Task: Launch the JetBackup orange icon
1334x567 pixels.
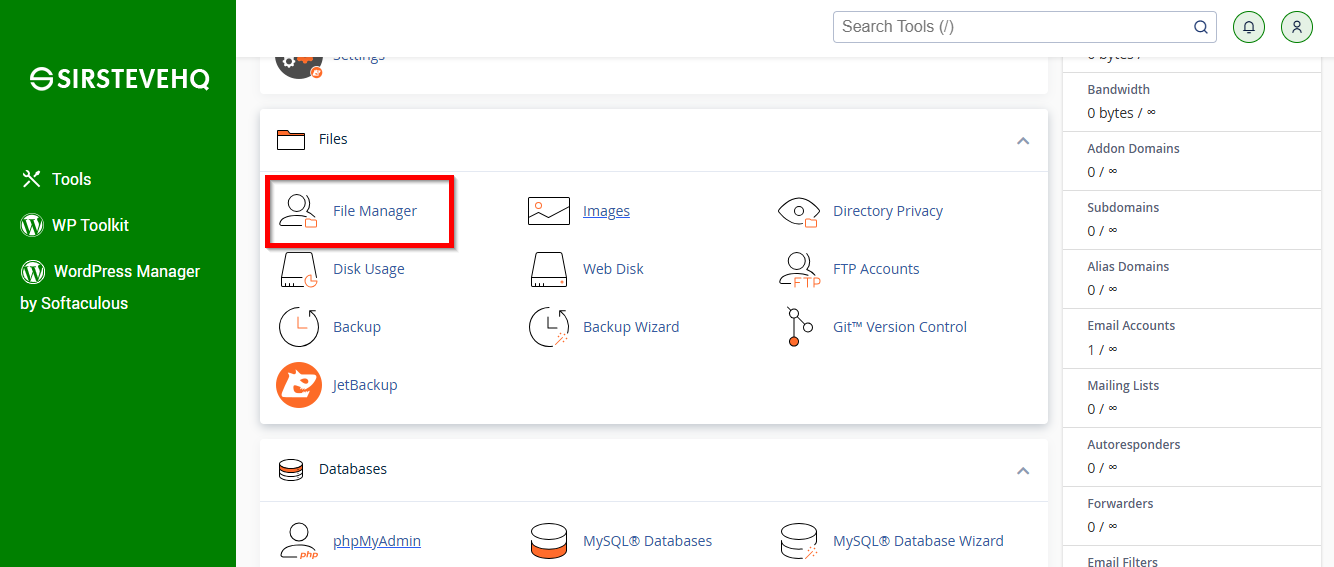Action: pyautogui.click(x=298, y=385)
